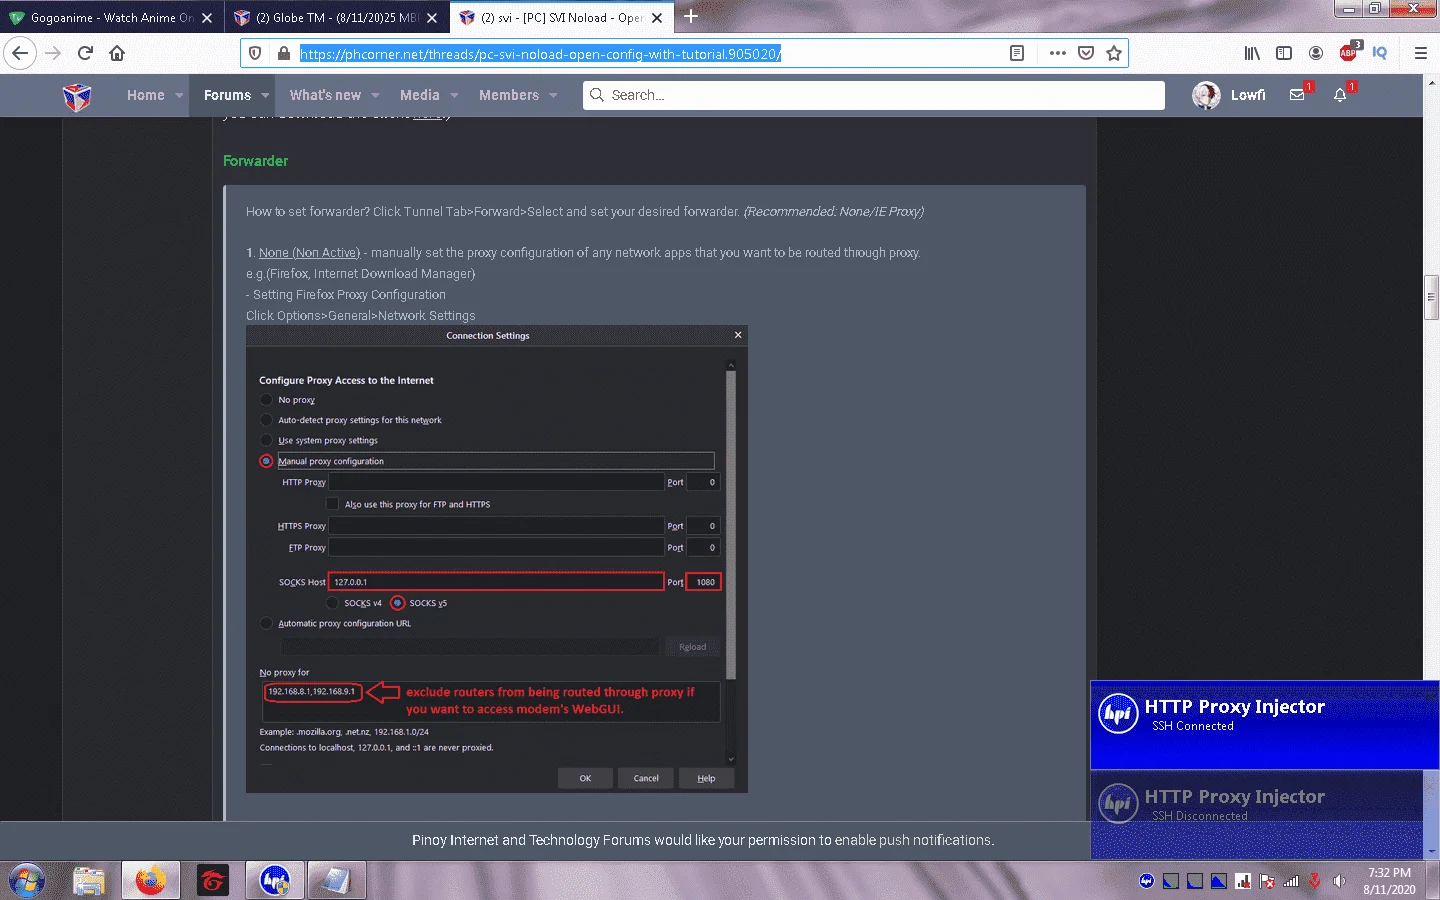
Task: Go back to the previous page
Action: click(x=20, y=53)
